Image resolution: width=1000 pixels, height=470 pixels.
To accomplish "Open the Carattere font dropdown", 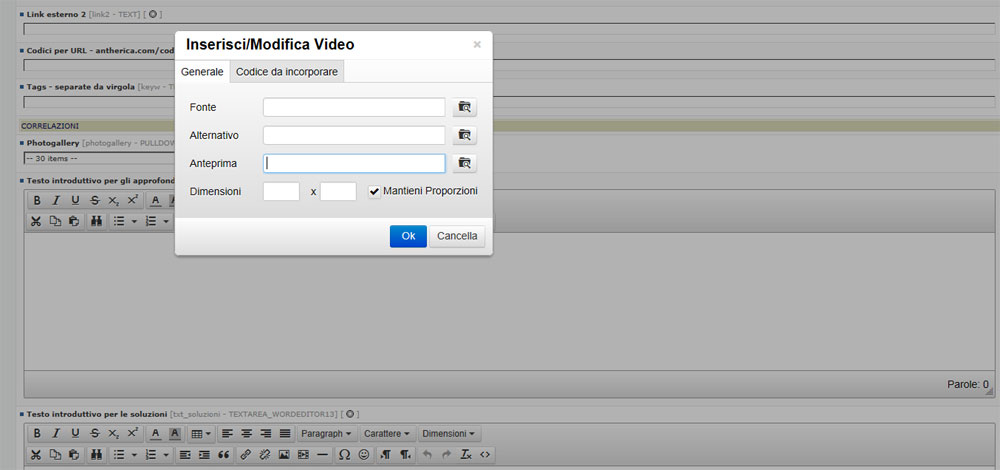I will coord(386,434).
